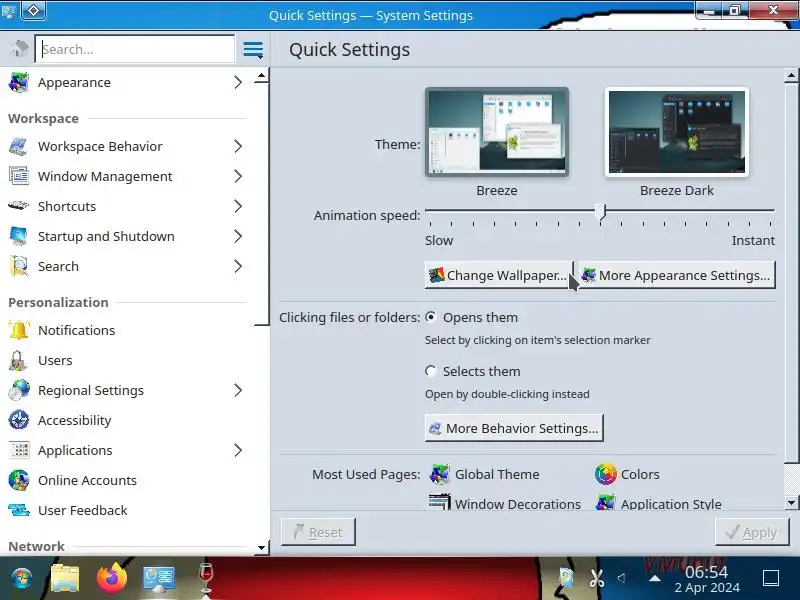Click the Notifications bell icon

19,330
